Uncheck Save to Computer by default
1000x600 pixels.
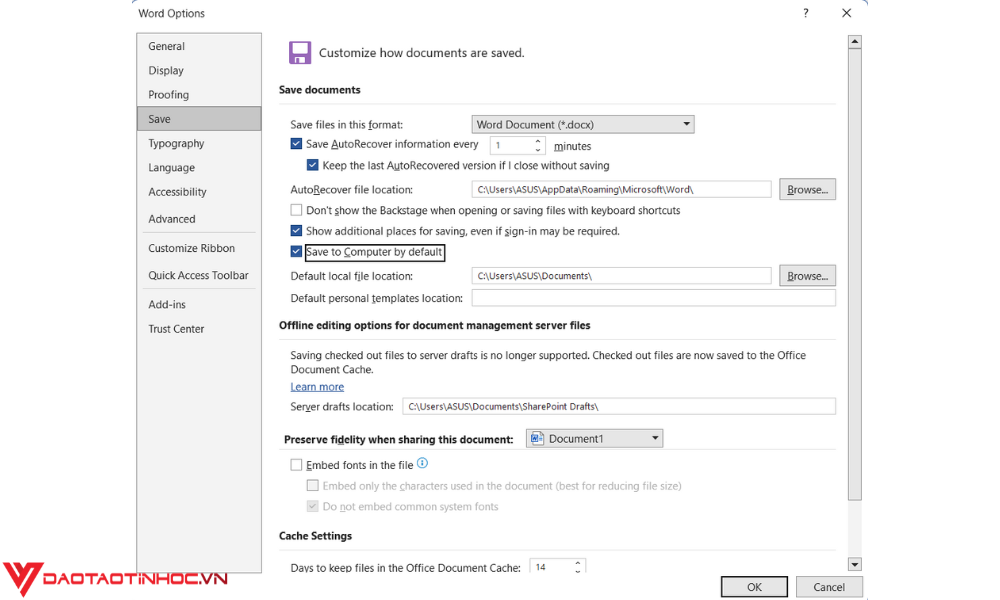296,252
